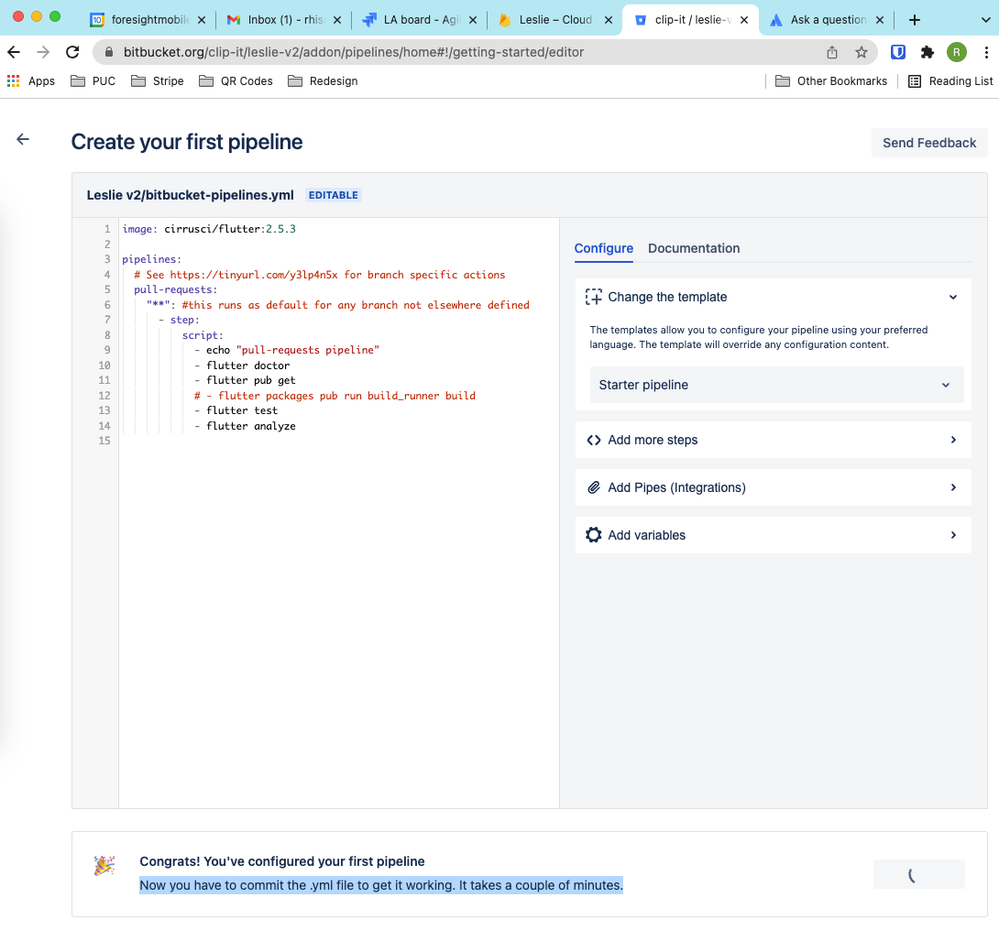Open a new browser tab
999x939 pixels.
tap(914, 20)
